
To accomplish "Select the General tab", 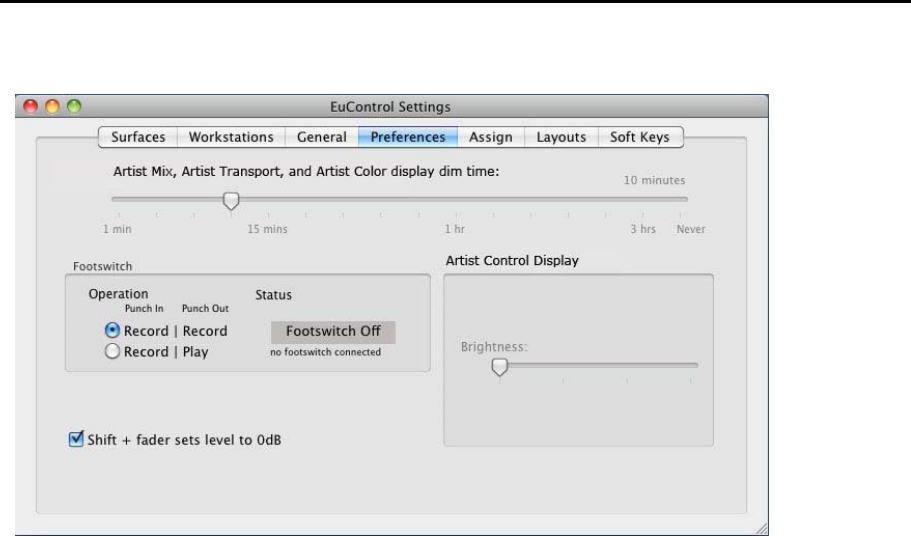I will (x=322, y=137).
